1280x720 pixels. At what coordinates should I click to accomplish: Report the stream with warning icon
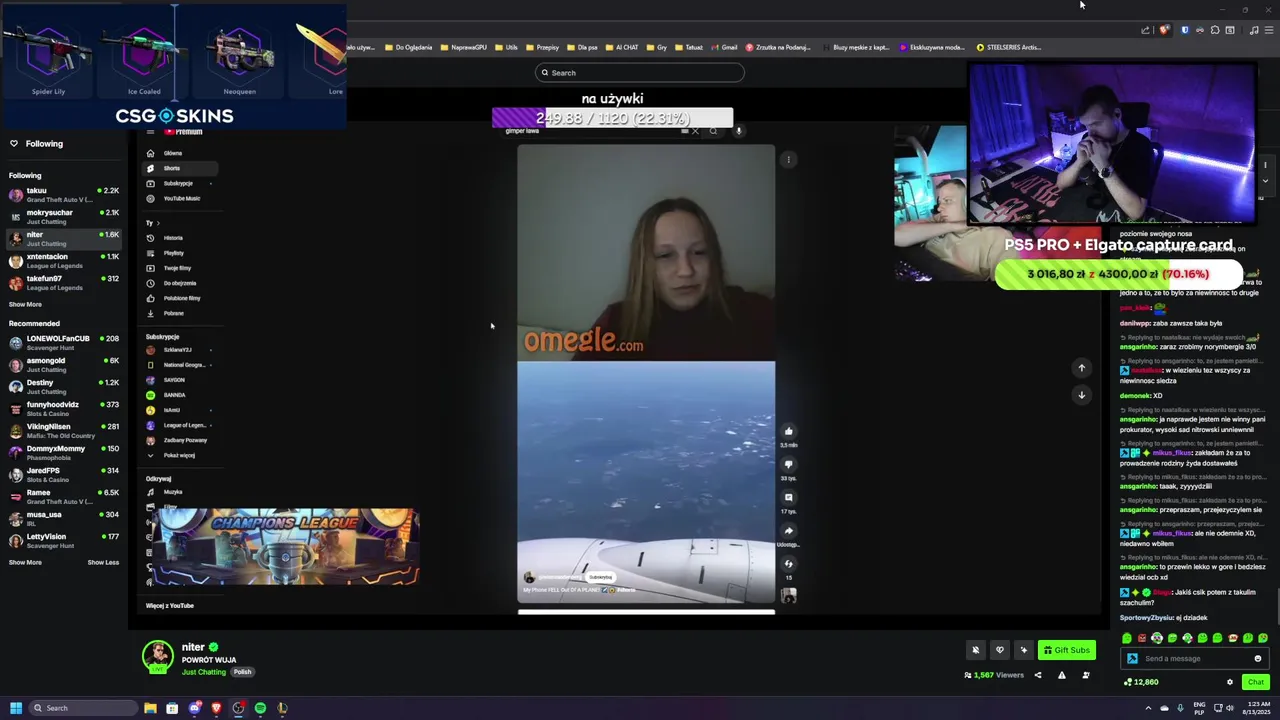pyautogui.click(x=1061, y=675)
